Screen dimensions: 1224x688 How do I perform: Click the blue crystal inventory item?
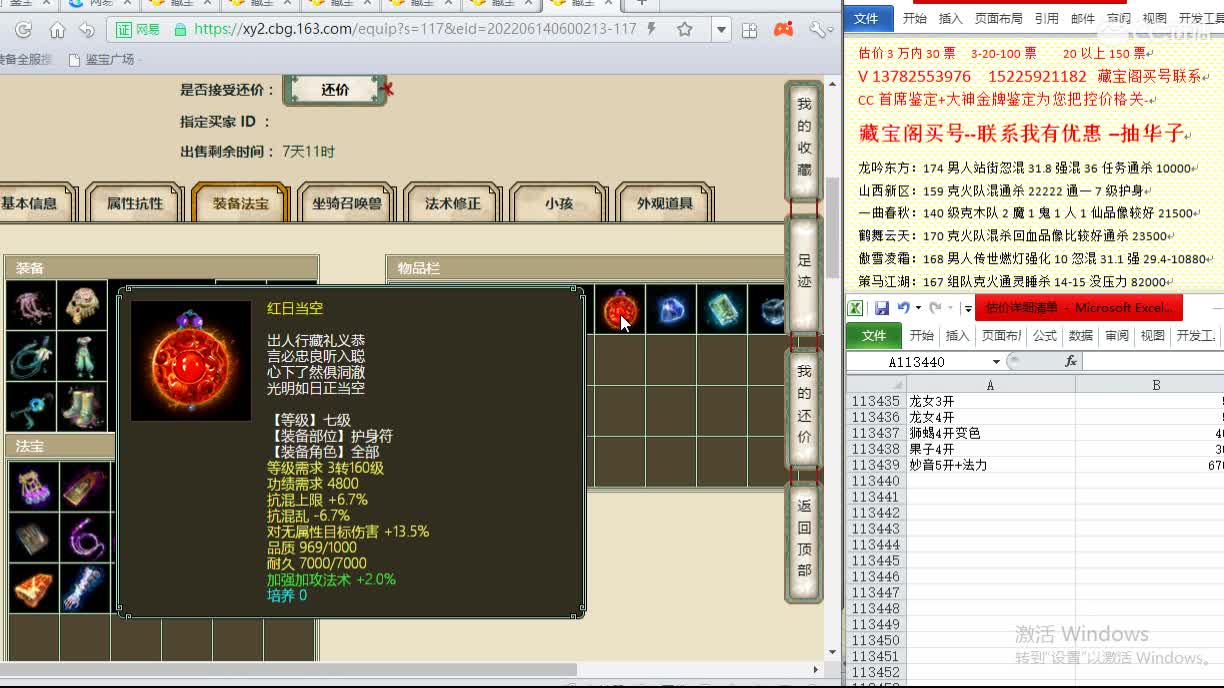(670, 310)
